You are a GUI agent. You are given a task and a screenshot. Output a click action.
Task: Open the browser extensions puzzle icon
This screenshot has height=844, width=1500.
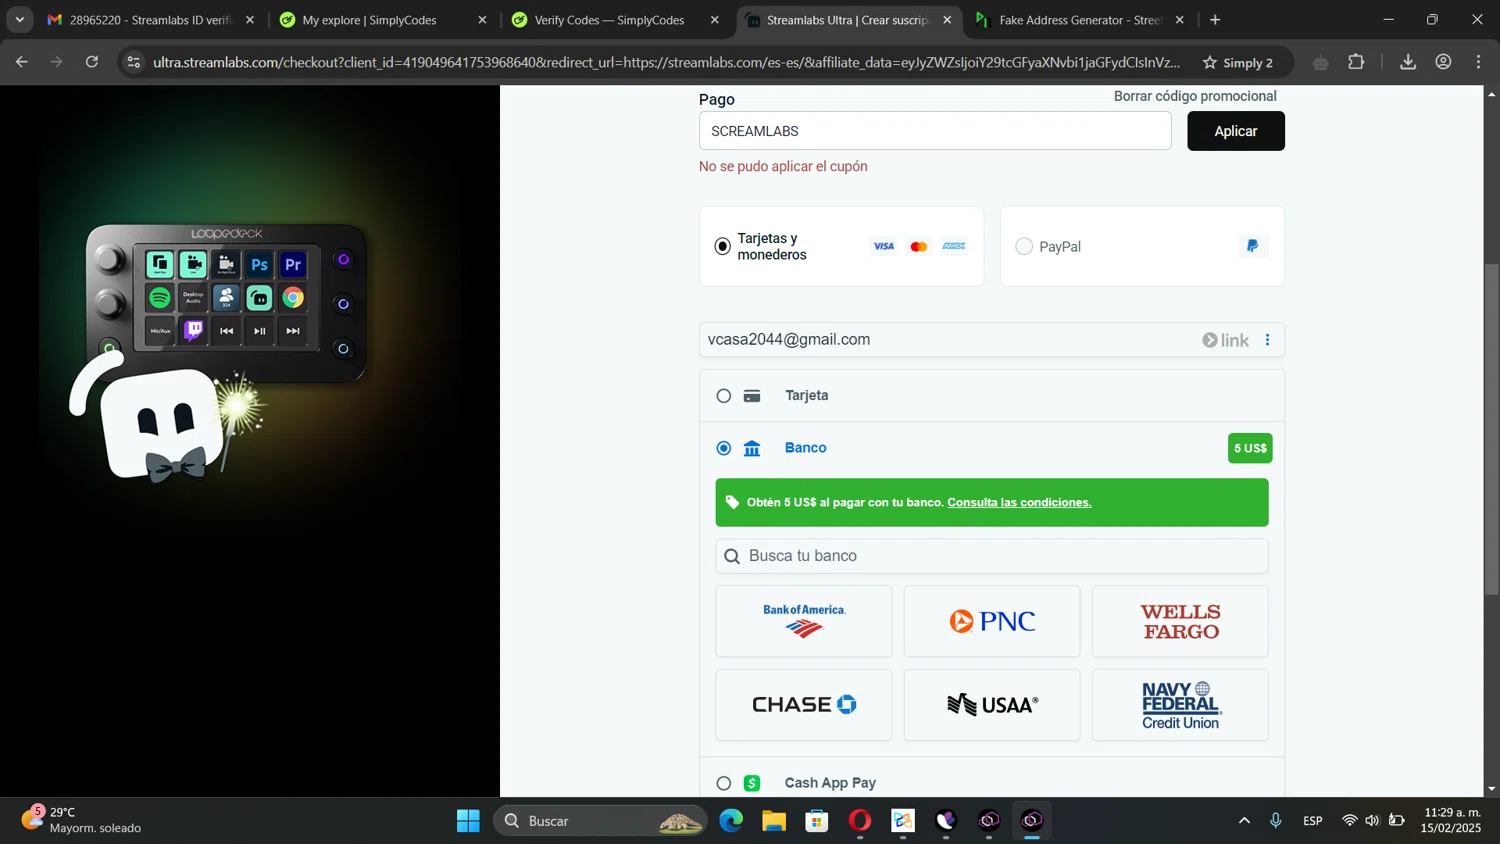click(x=1356, y=62)
